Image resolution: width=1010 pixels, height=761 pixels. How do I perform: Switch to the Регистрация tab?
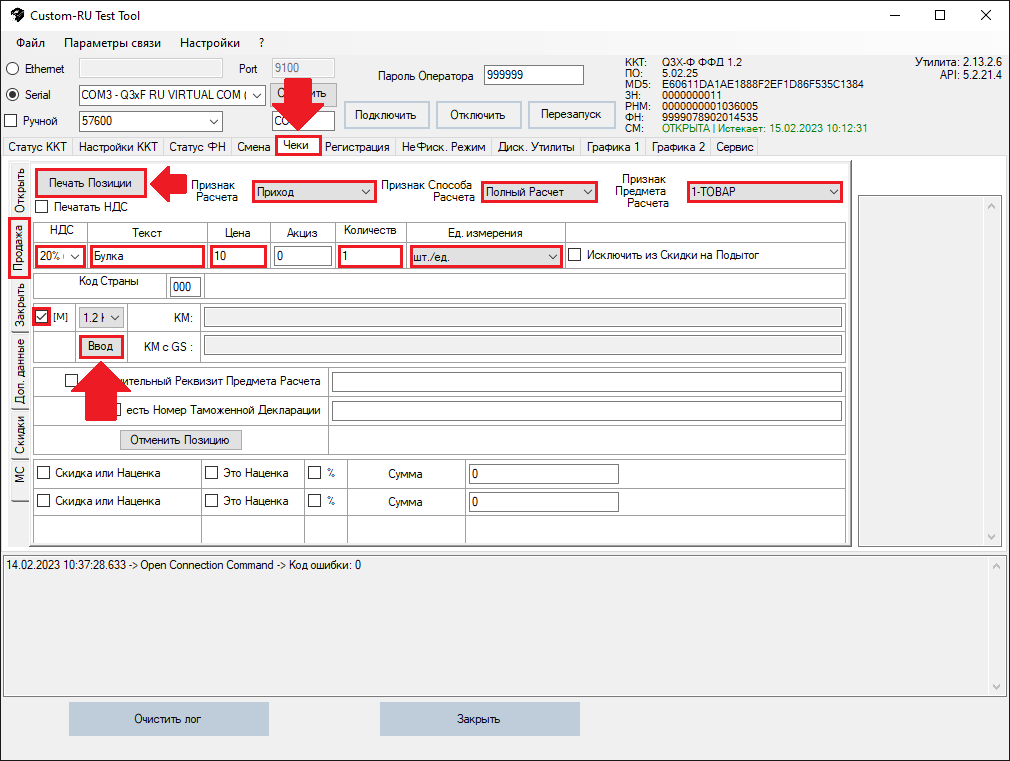coord(357,147)
